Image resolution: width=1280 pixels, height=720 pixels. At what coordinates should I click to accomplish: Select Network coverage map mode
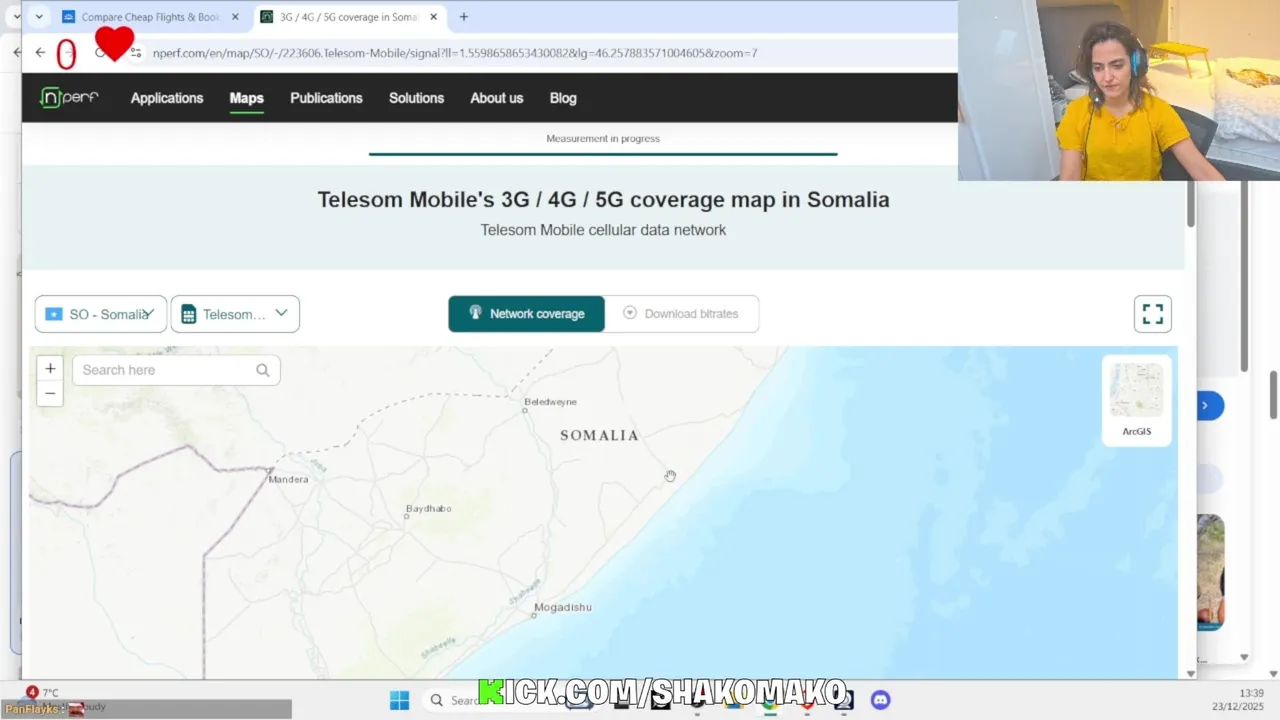click(x=526, y=314)
